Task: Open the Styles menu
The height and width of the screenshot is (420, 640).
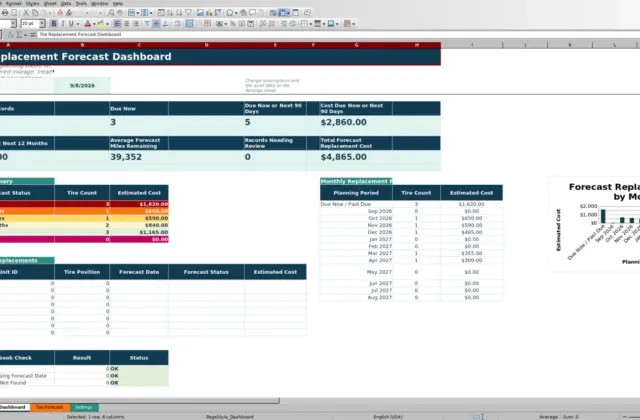Action: [33, 3]
